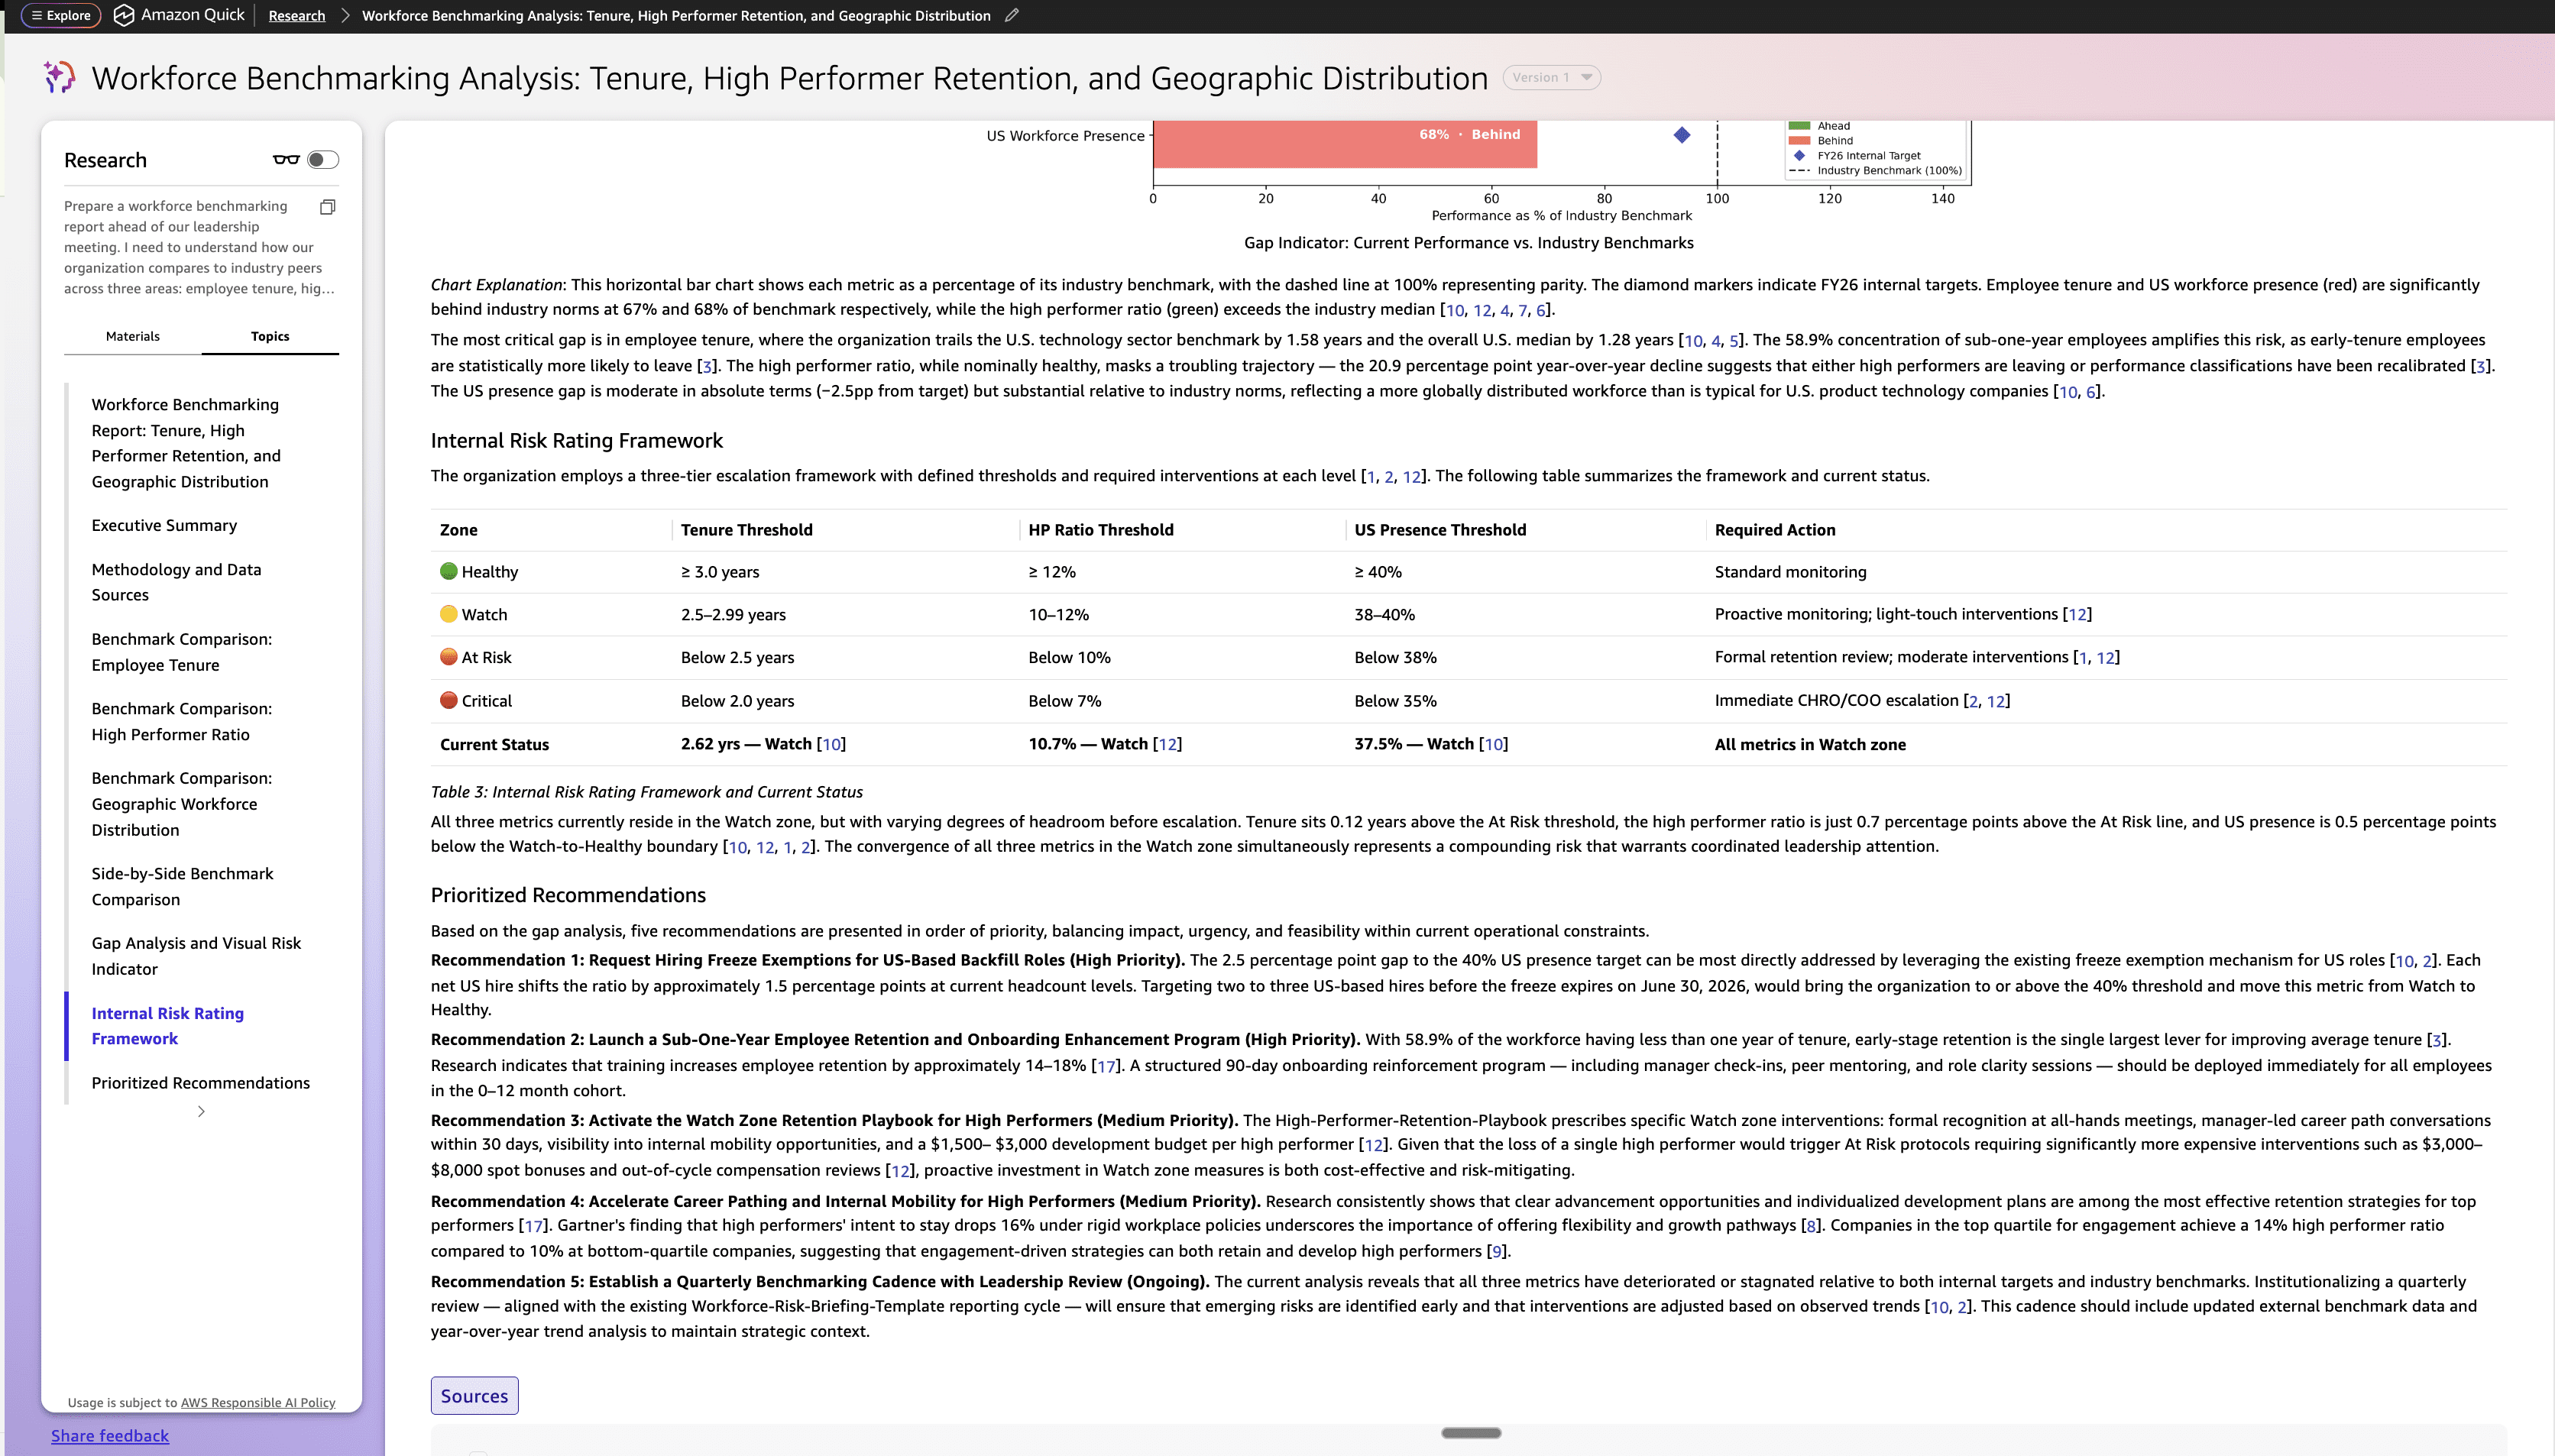Click the Sources button
Viewport: 2555px width, 1456px height.
[474, 1395]
